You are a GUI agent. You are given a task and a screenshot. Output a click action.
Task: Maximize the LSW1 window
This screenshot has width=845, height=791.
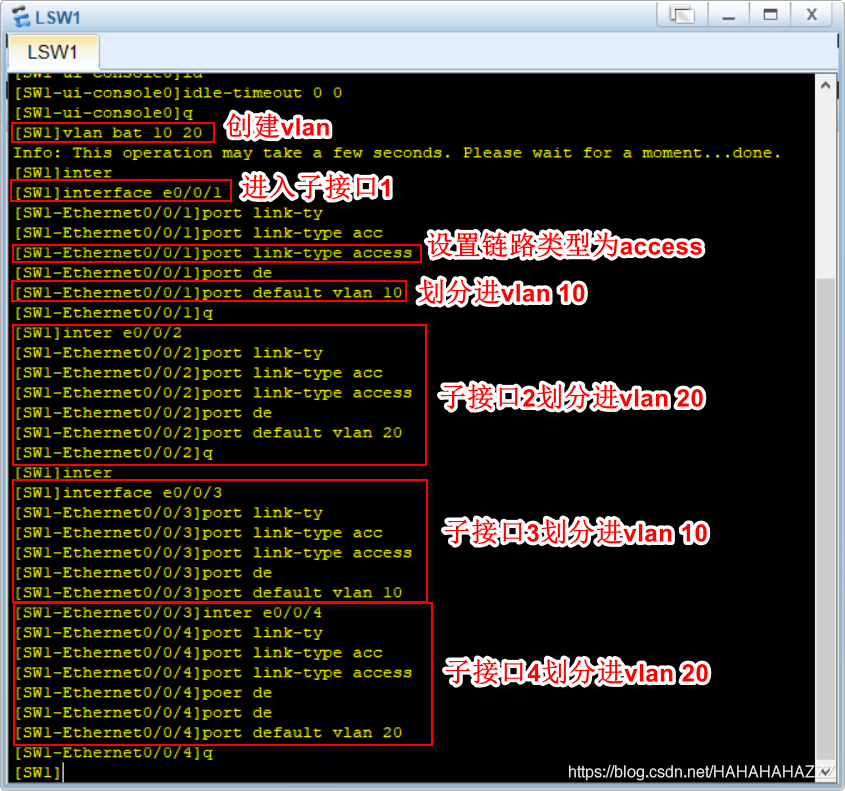[x=770, y=15]
